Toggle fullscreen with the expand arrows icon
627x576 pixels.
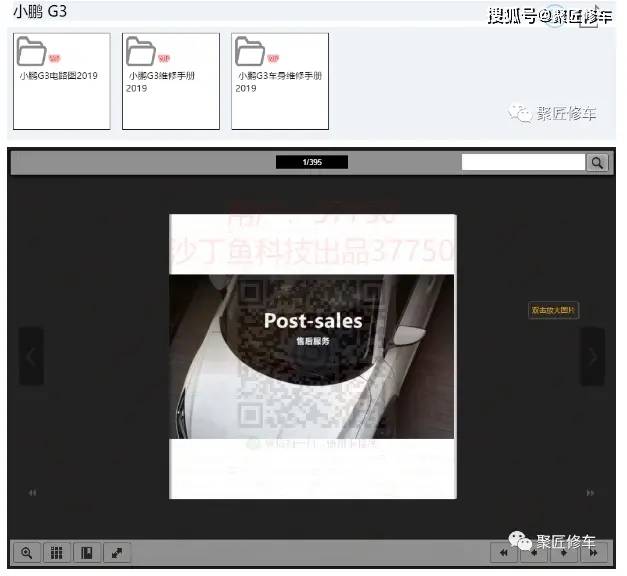click(x=117, y=553)
